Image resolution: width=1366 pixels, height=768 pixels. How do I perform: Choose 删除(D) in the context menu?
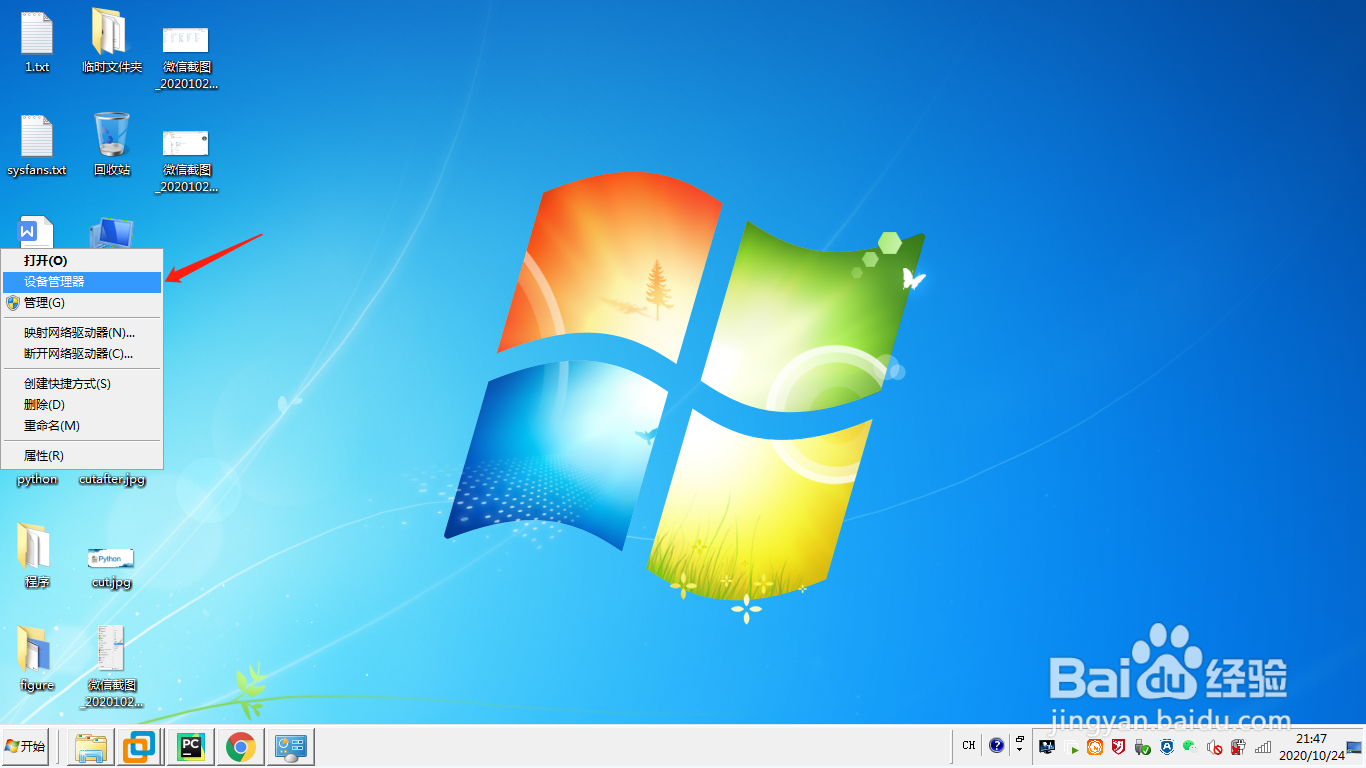point(82,405)
